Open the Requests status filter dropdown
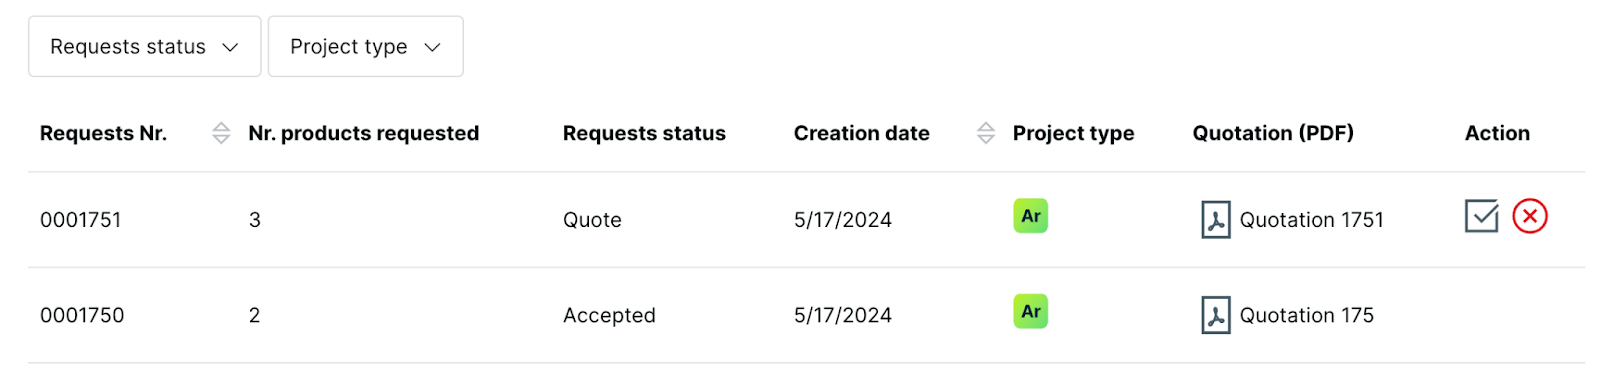Screen dimensions: 1600x373 (x=145, y=46)
